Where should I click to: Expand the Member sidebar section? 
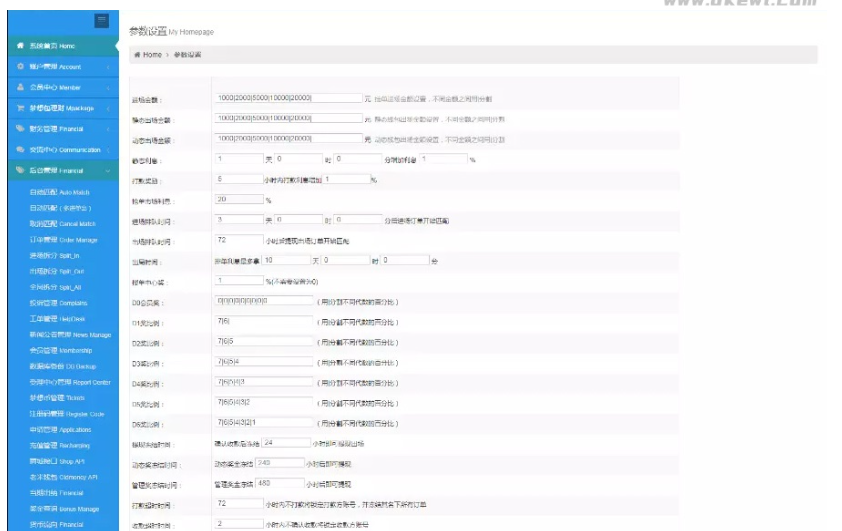click(108, 88)
